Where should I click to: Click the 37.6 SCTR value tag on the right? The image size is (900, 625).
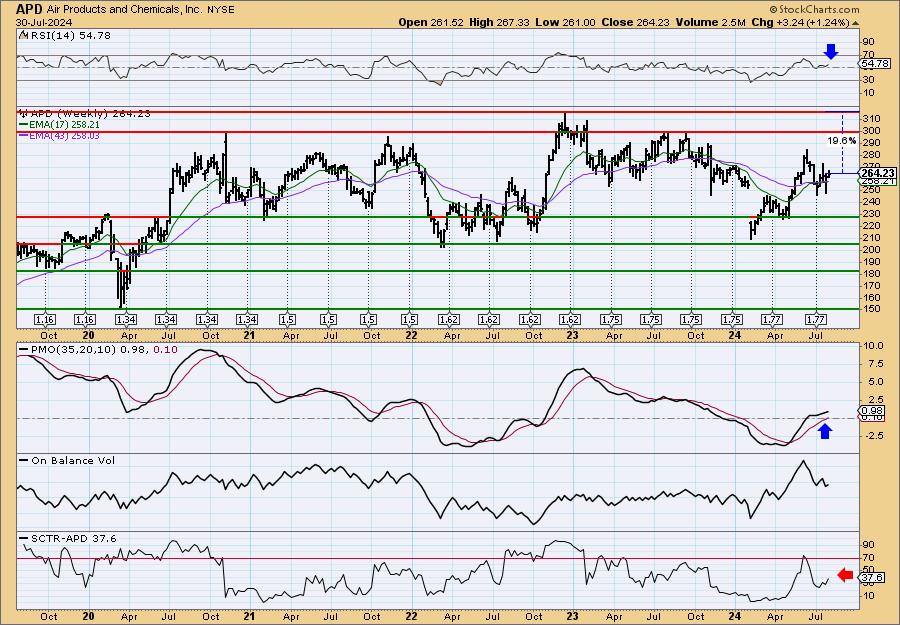pos(872,577)
